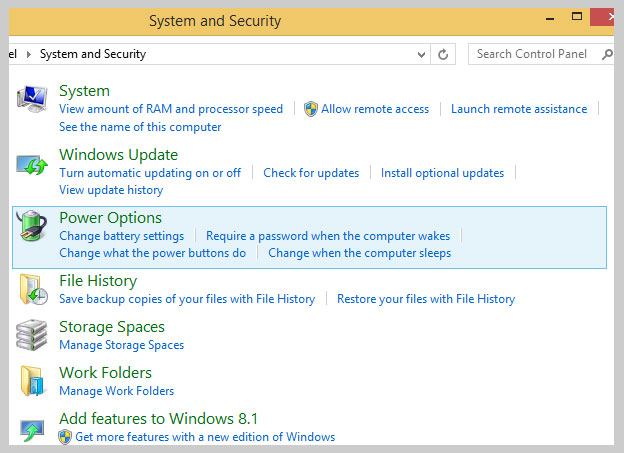This screenshot has width=624, height=453.
Task: Open the Power Options battery plug icon
Action: [x=31, y=226]
